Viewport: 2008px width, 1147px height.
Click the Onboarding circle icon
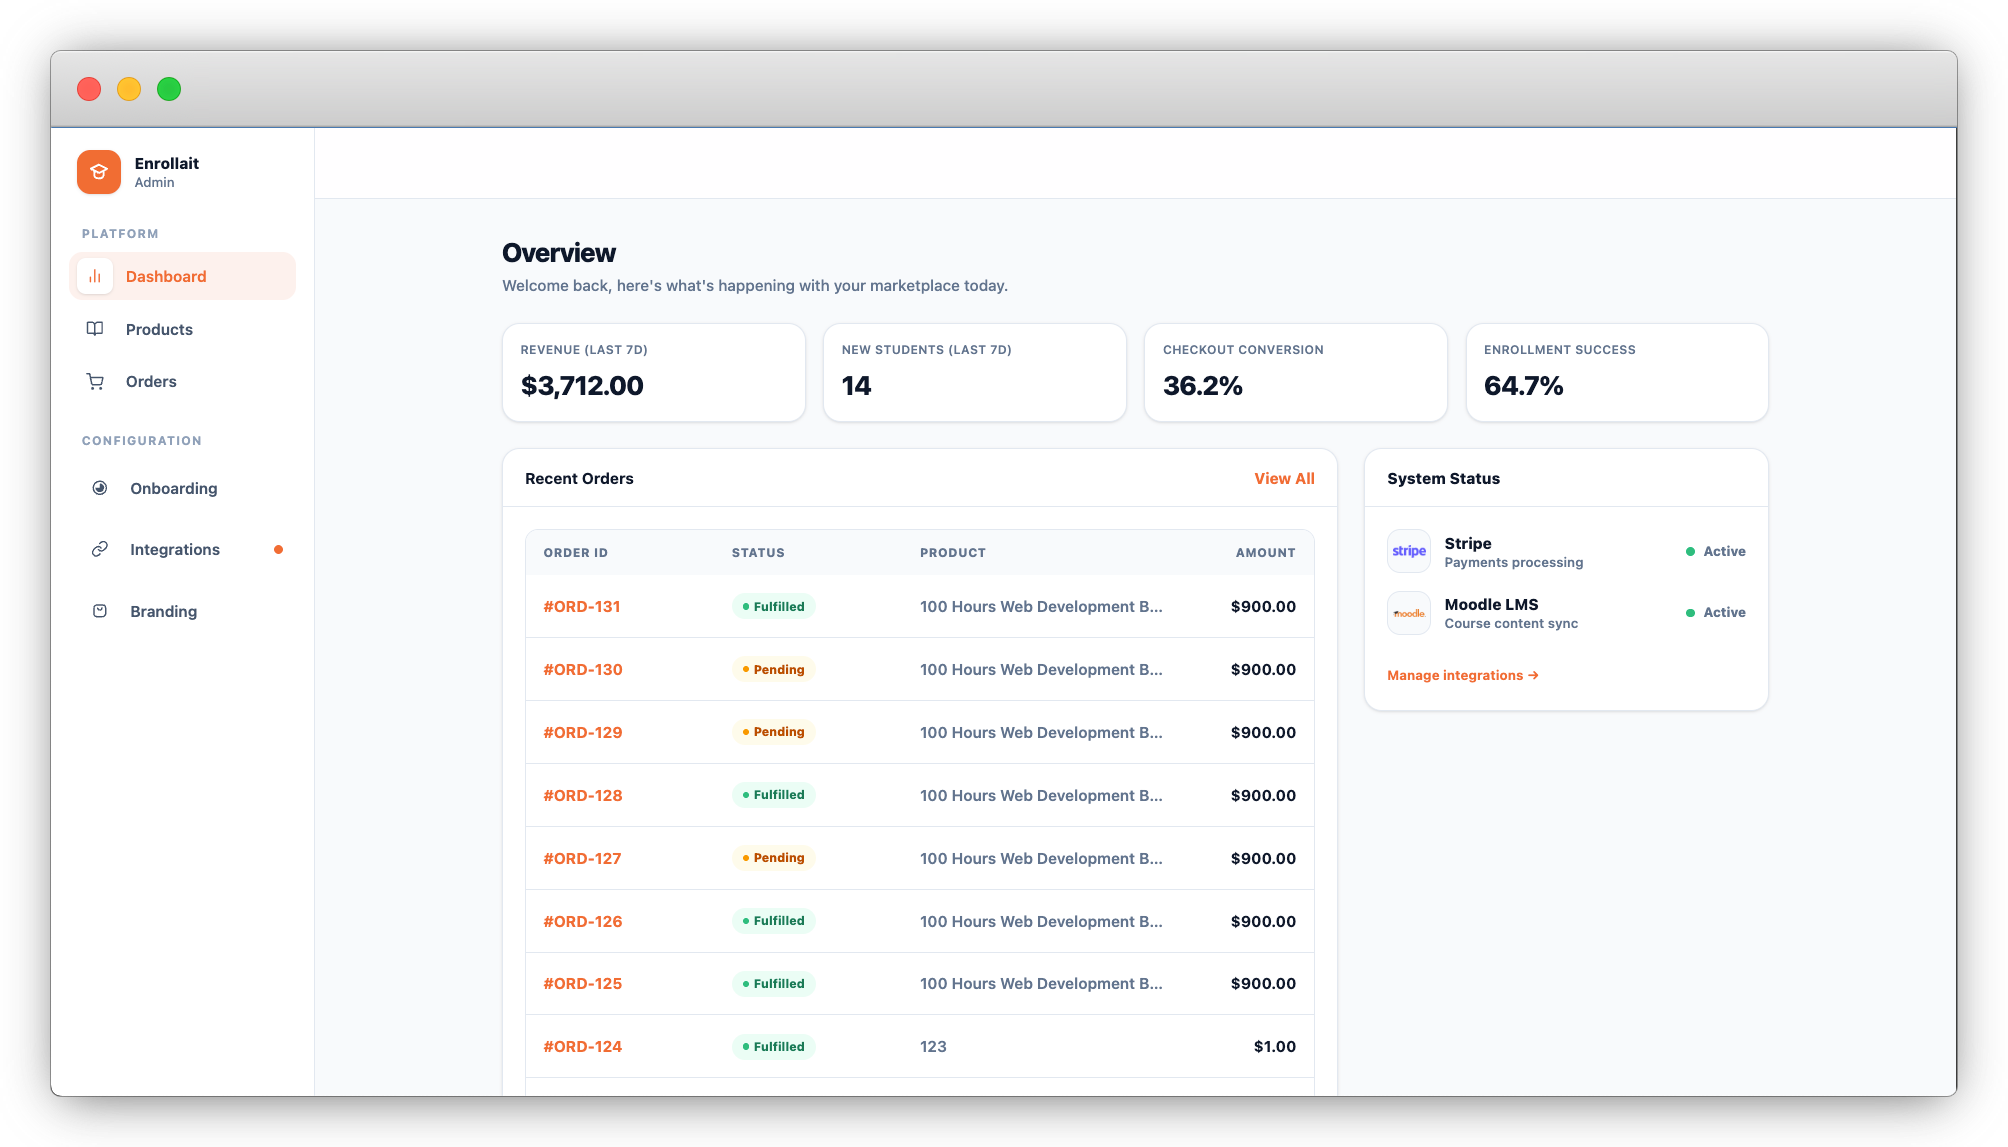pyautogui.click(x=100, y=488)
